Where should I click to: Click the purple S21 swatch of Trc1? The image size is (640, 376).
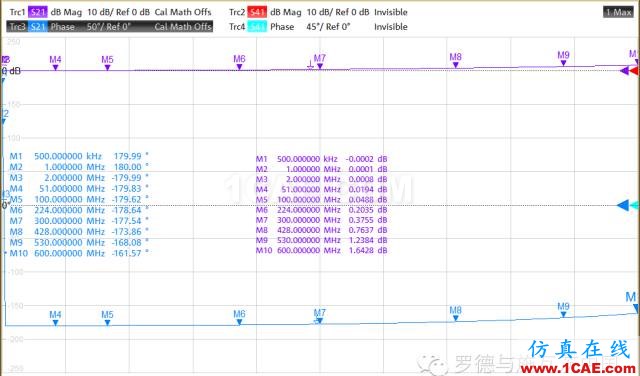coord(38,12)
